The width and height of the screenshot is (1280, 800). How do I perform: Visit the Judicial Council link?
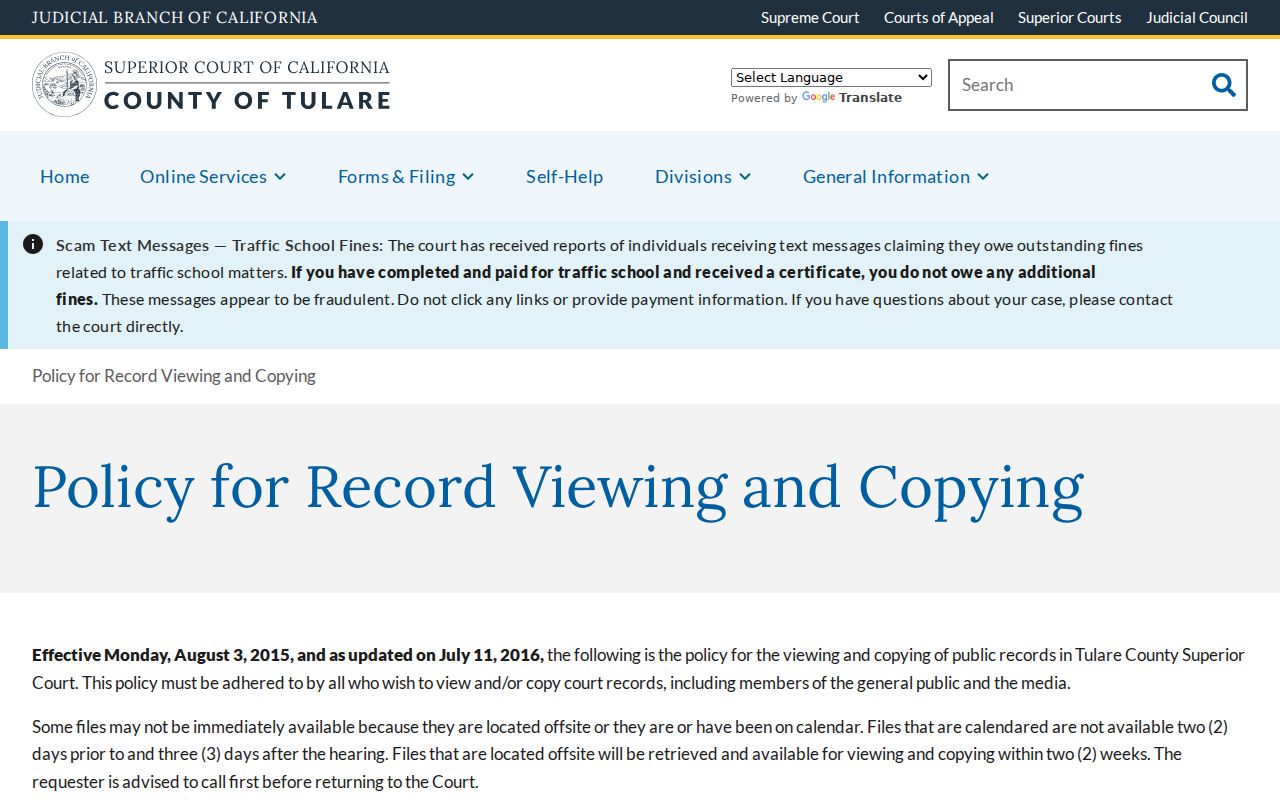click(1197, 17)
